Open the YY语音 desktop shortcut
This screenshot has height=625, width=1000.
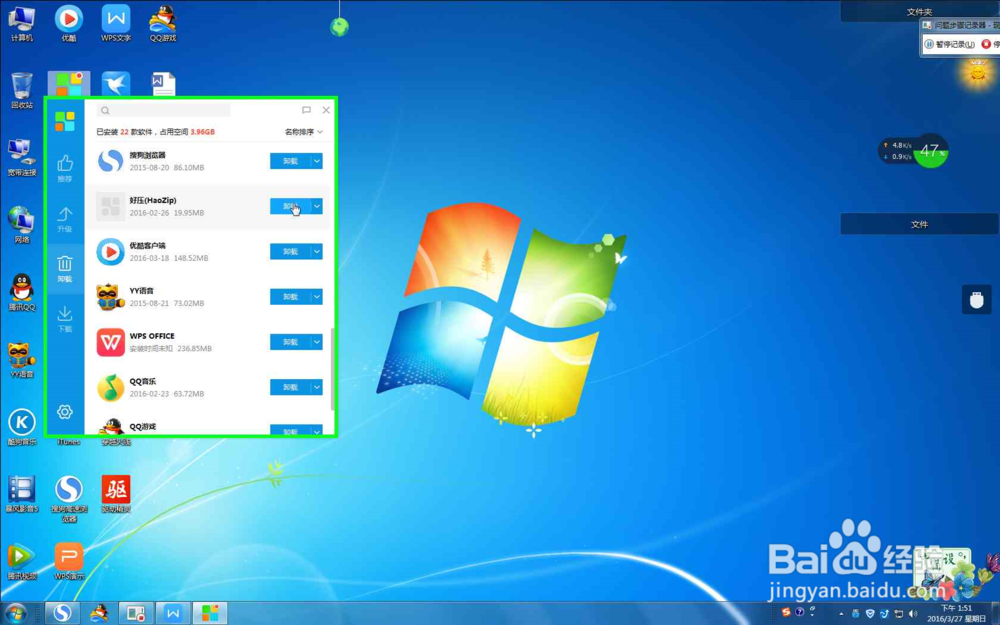(x=22, y=359)
